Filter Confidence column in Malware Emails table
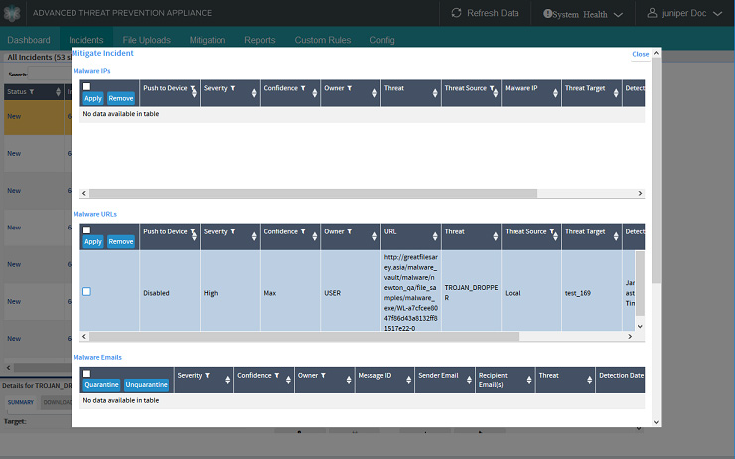 (277, 376)
